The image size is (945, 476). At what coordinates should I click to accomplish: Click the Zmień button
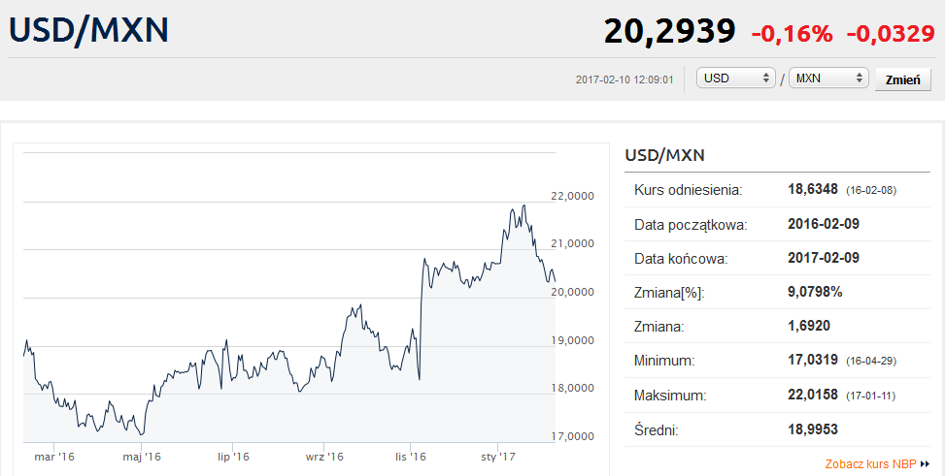[903, 80]
